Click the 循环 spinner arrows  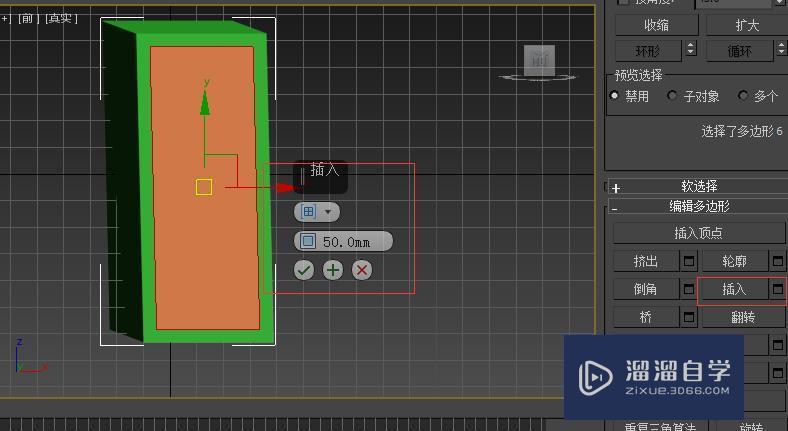tap(781, 49)
